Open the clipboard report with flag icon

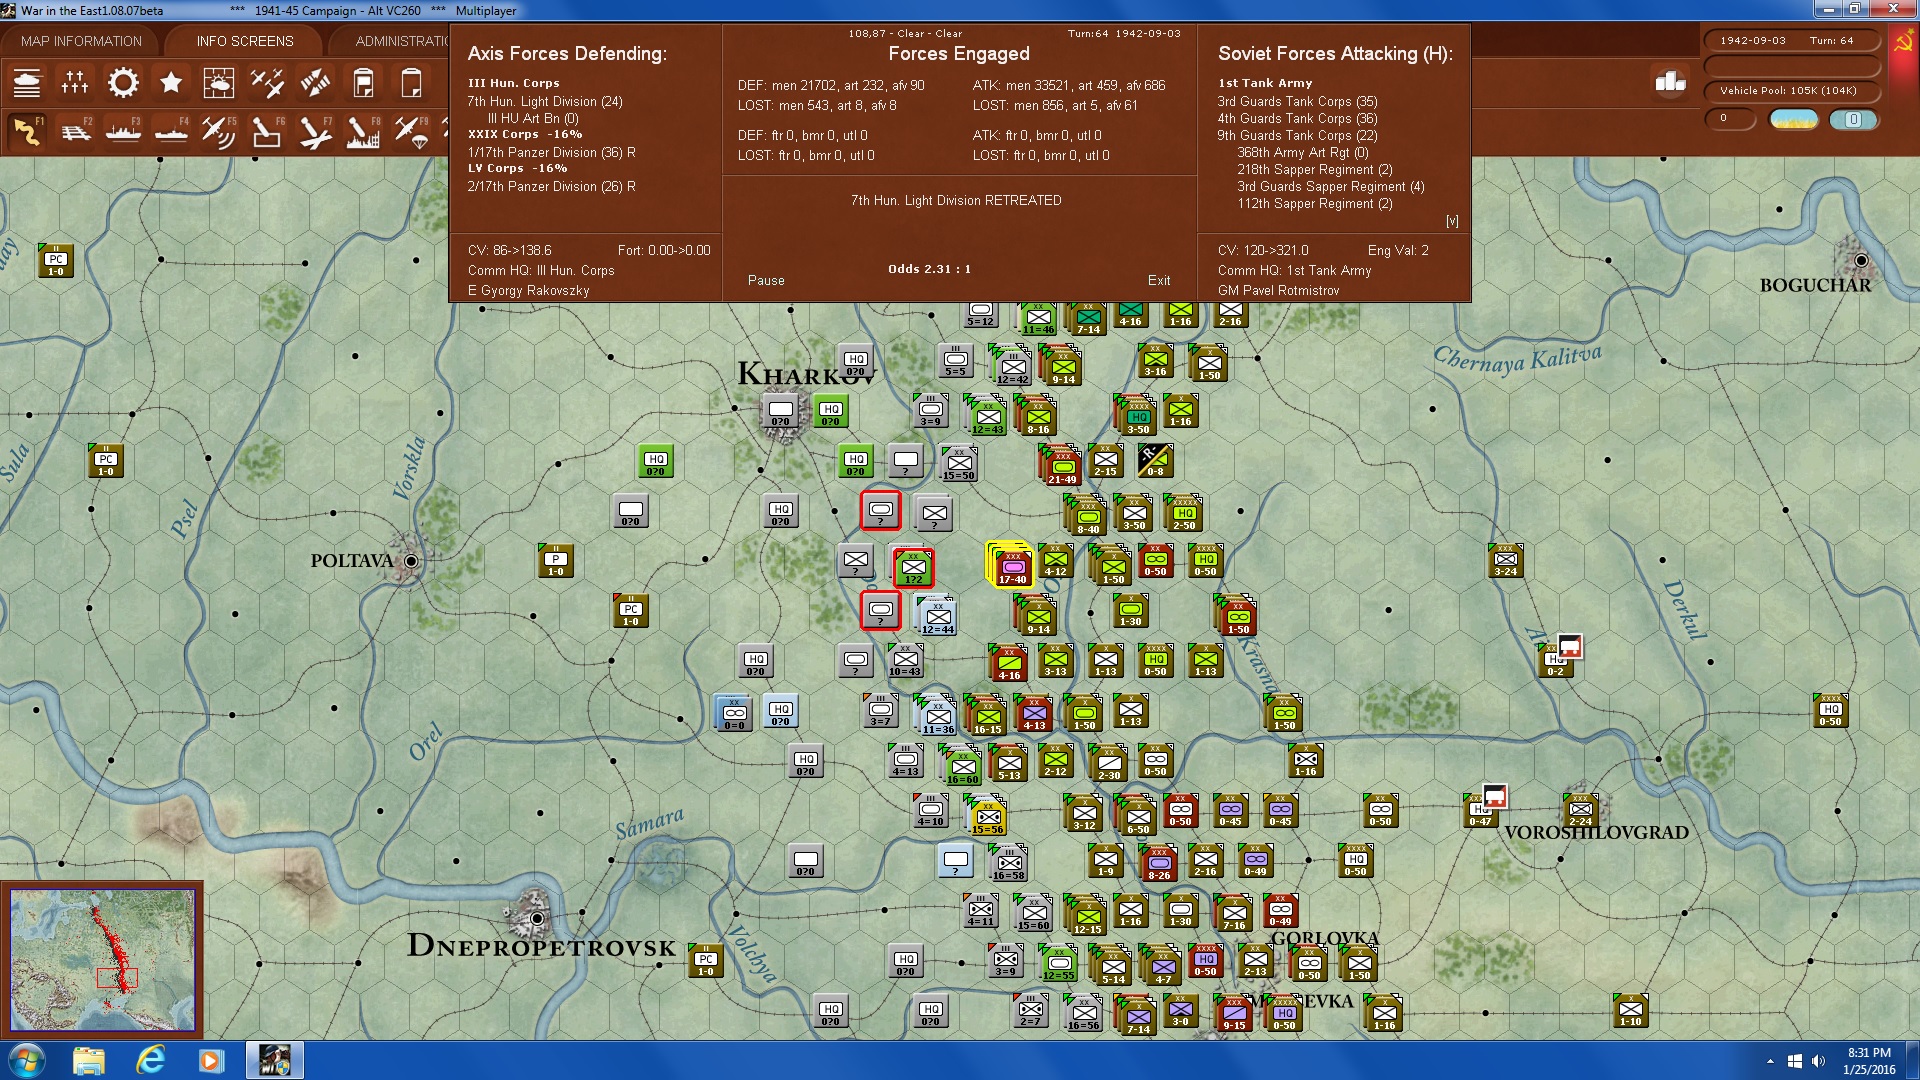[363, 83]
